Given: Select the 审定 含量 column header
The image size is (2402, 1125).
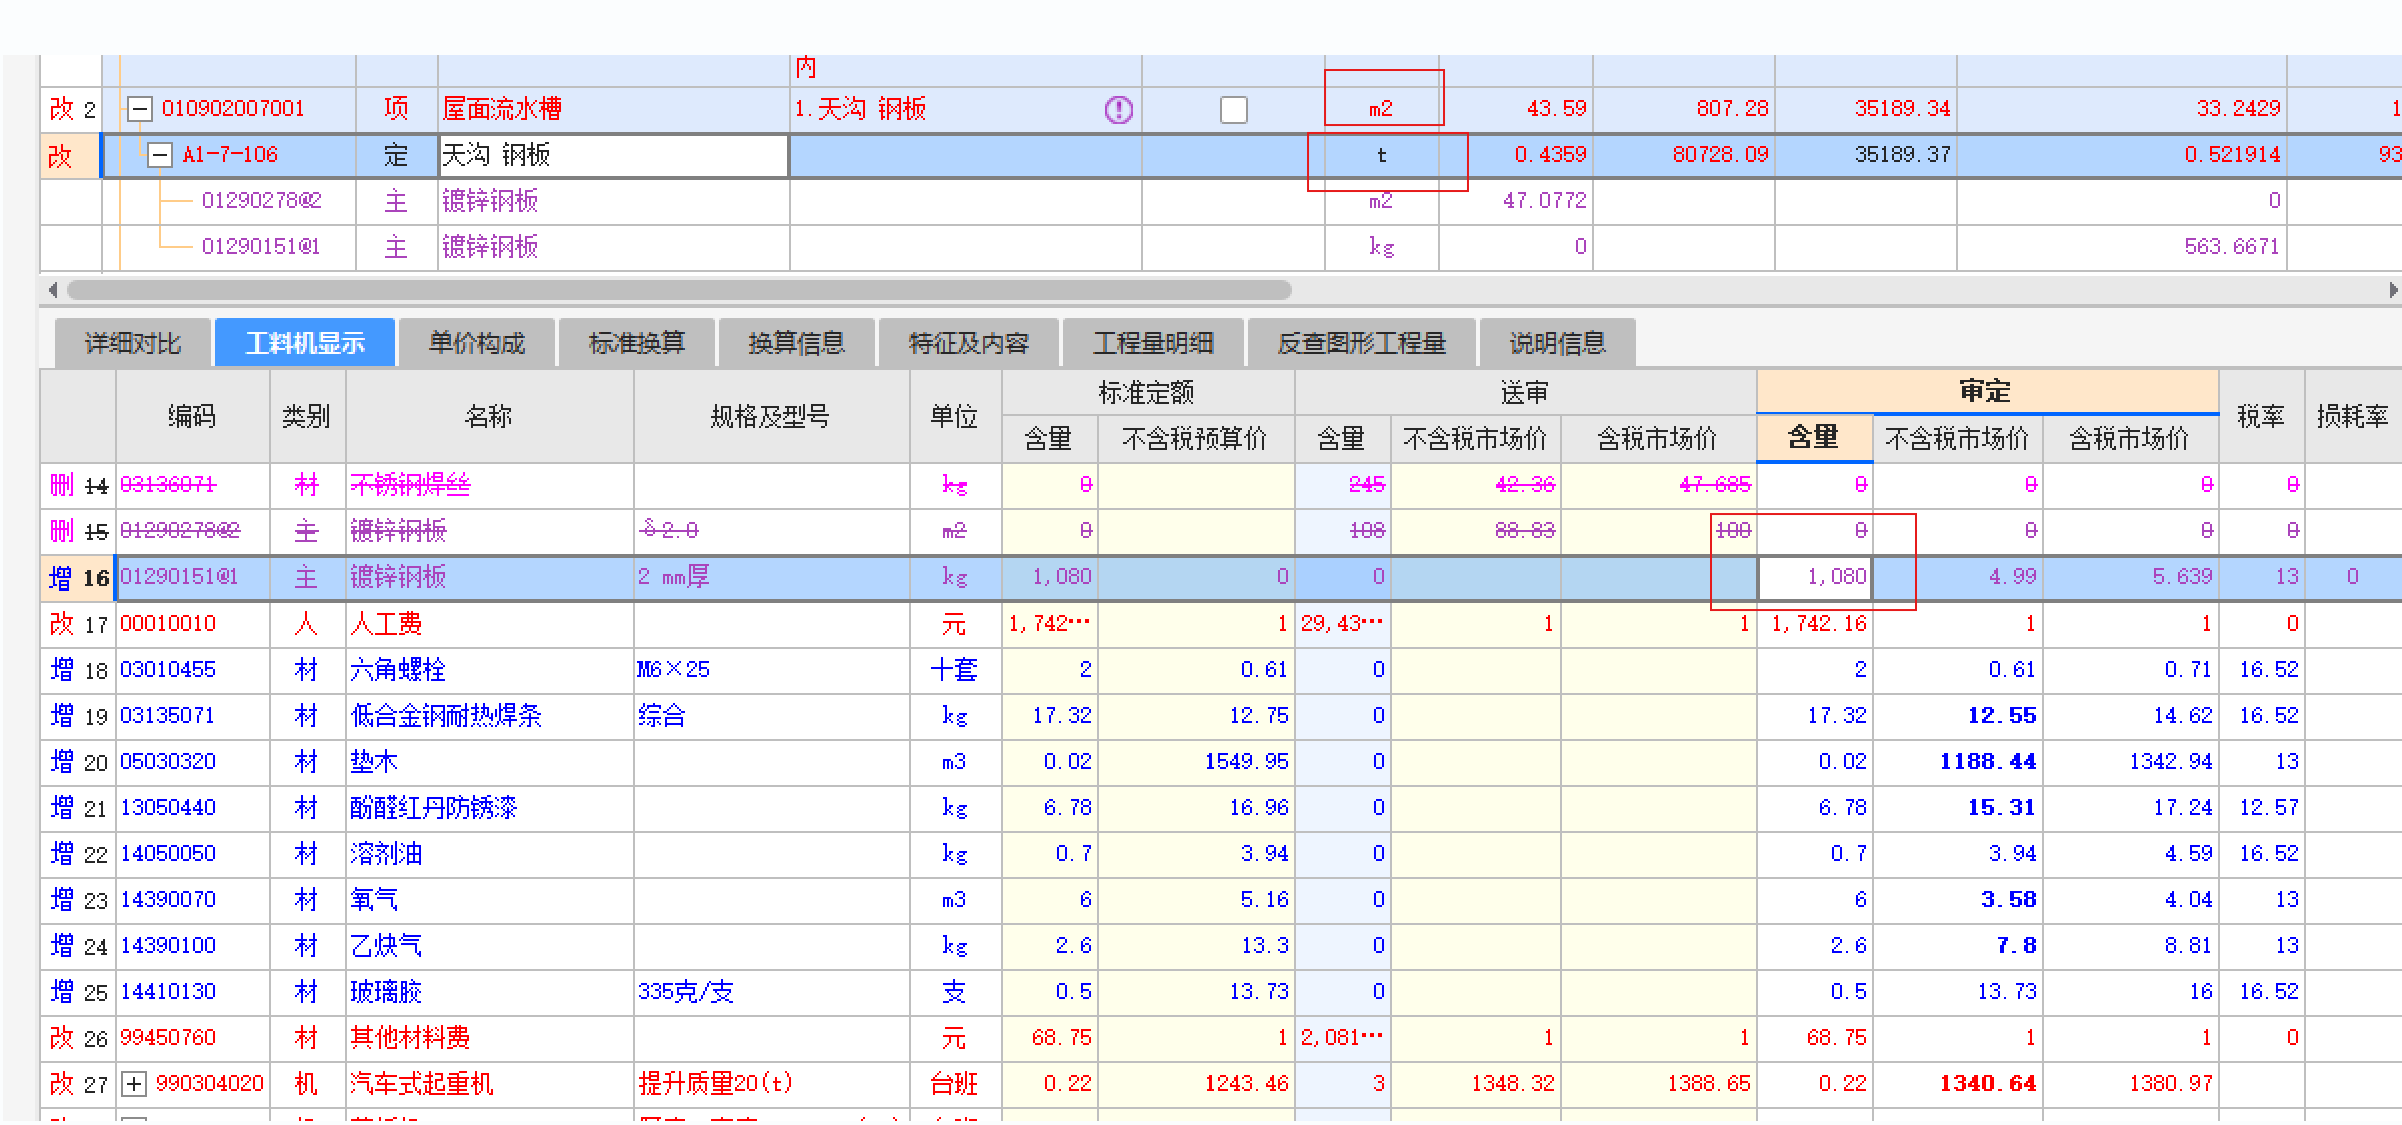Looking at the screenshot, I should click(1814, 438).
